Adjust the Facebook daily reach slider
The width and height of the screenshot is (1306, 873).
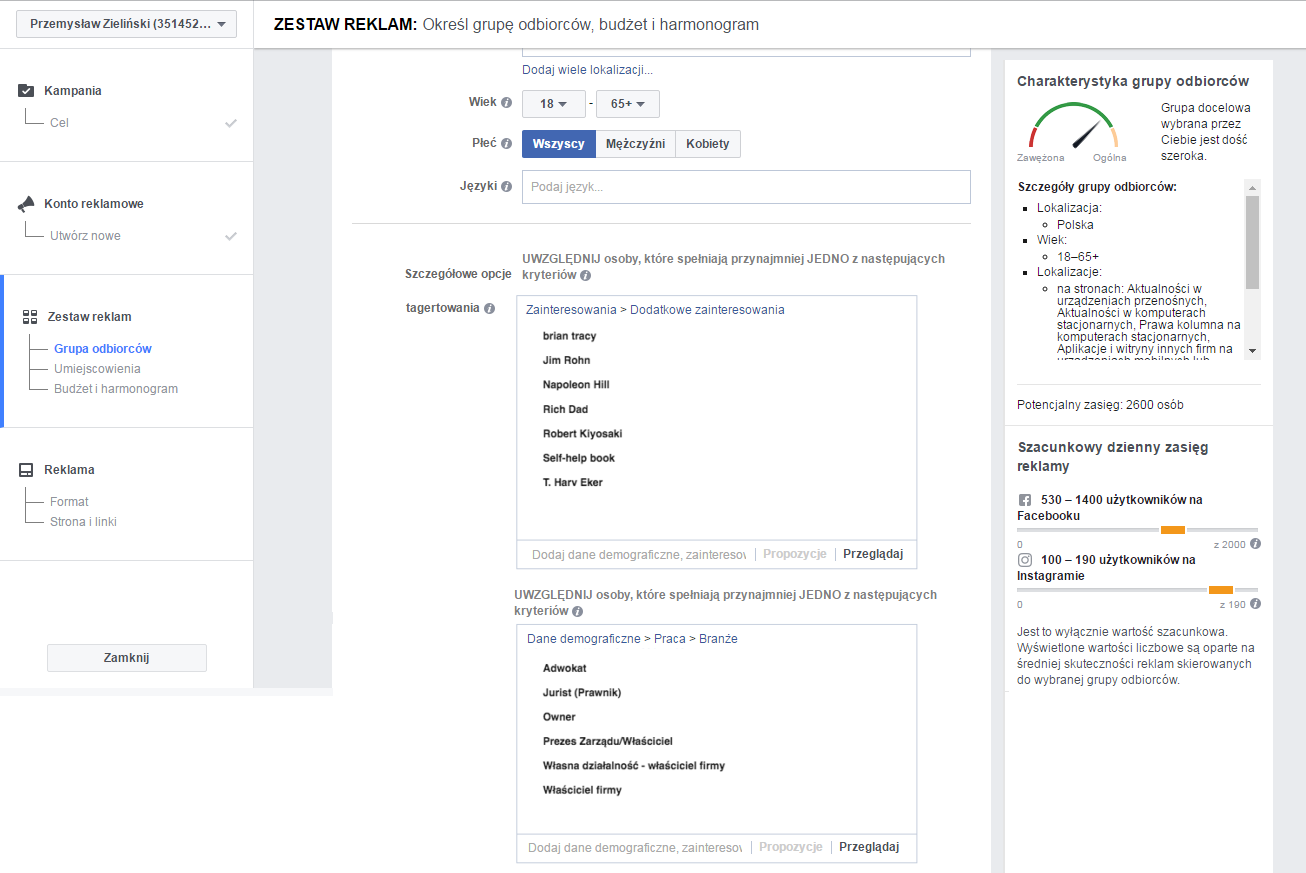1172,531
